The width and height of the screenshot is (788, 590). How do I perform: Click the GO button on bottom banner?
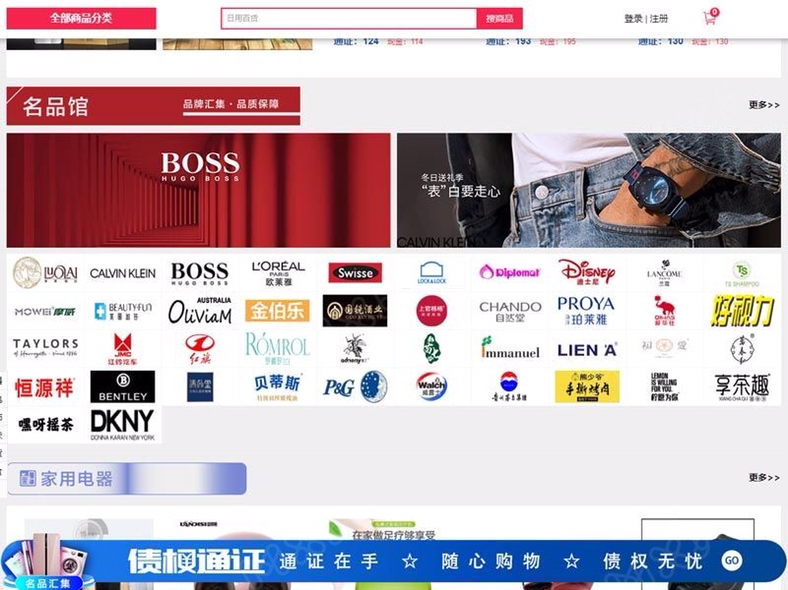pos(731,560)
